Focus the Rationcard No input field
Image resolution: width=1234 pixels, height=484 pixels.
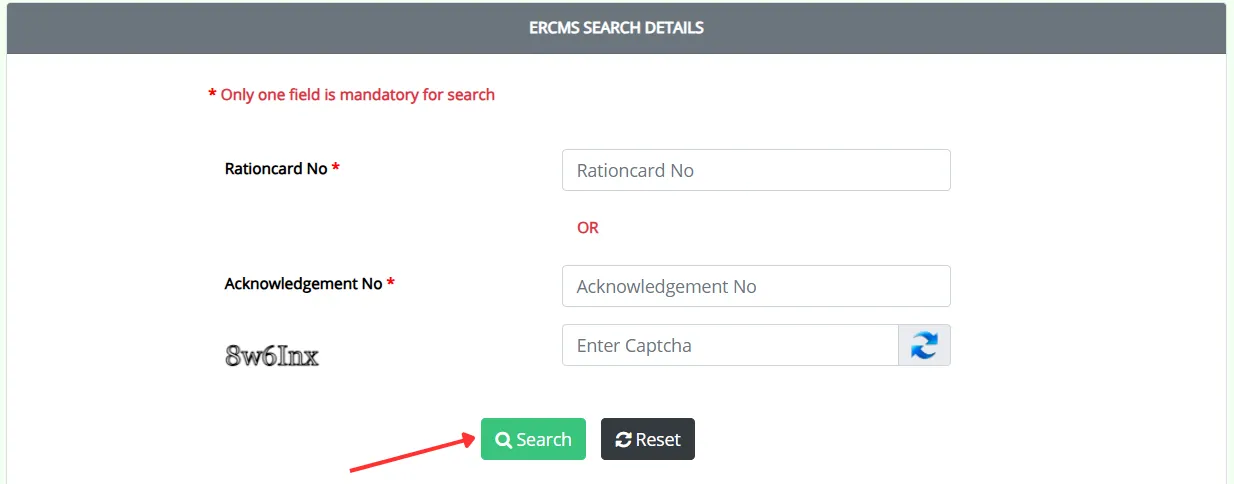[755, 170]
